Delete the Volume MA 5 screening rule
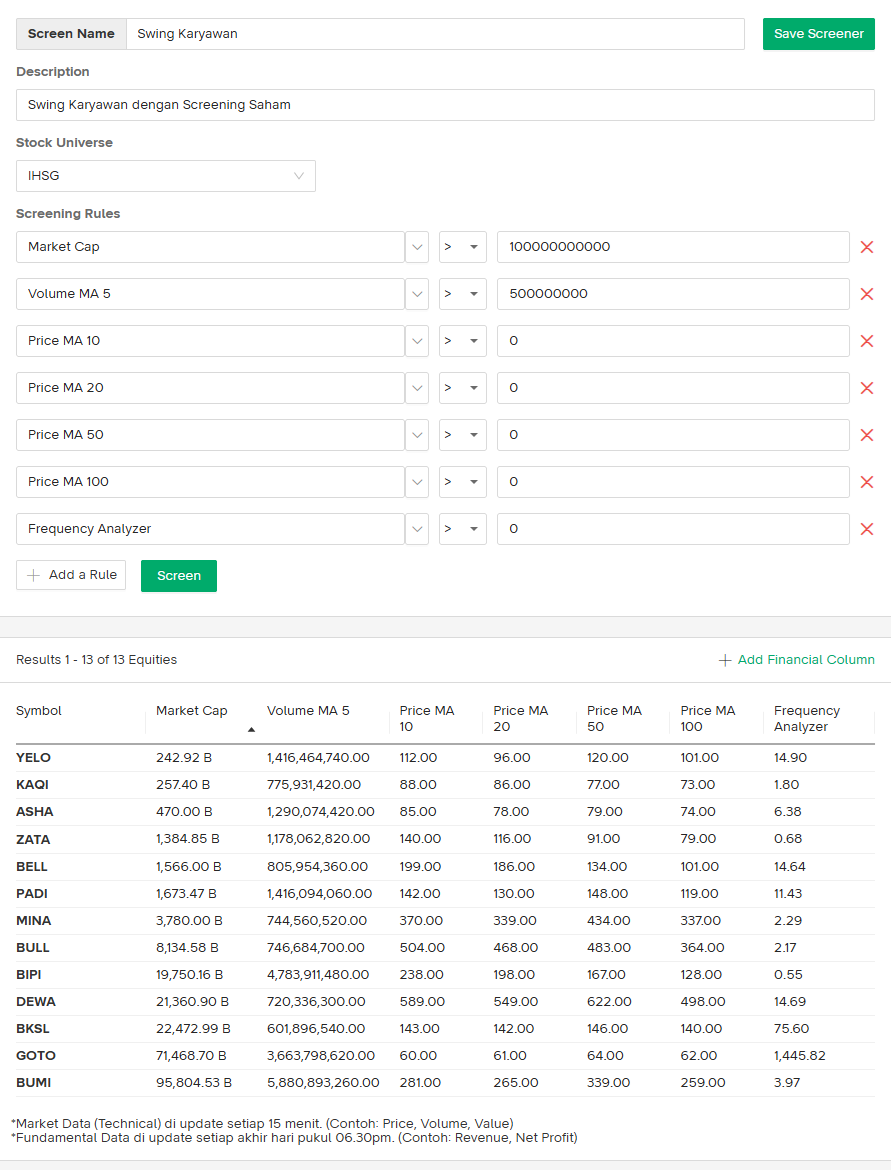Viewport: 891px width, 1170px height. click(867, 294)
